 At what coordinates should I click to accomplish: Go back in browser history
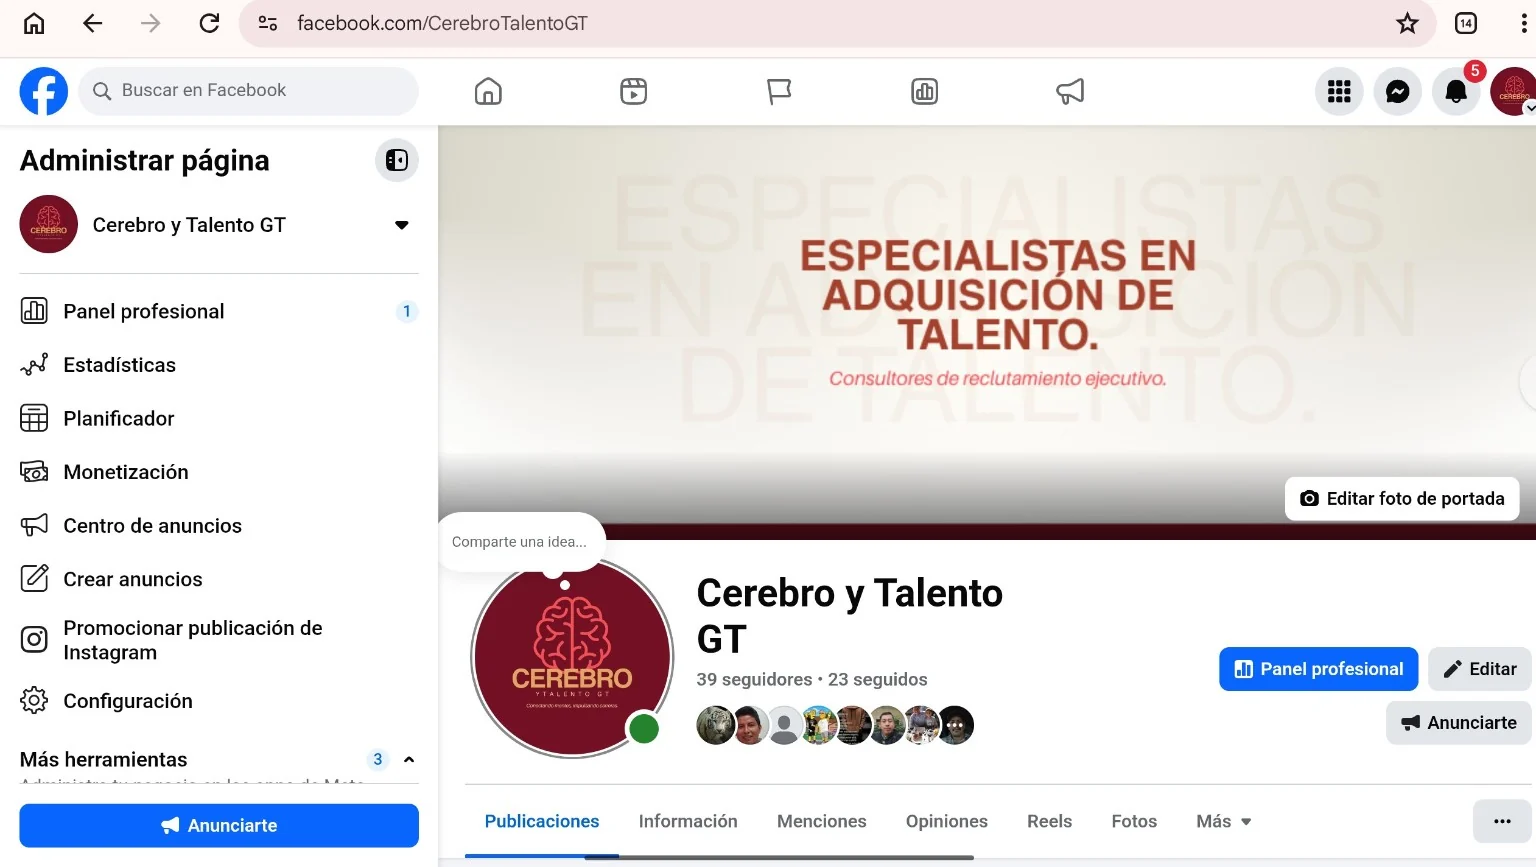coord(92,23)
